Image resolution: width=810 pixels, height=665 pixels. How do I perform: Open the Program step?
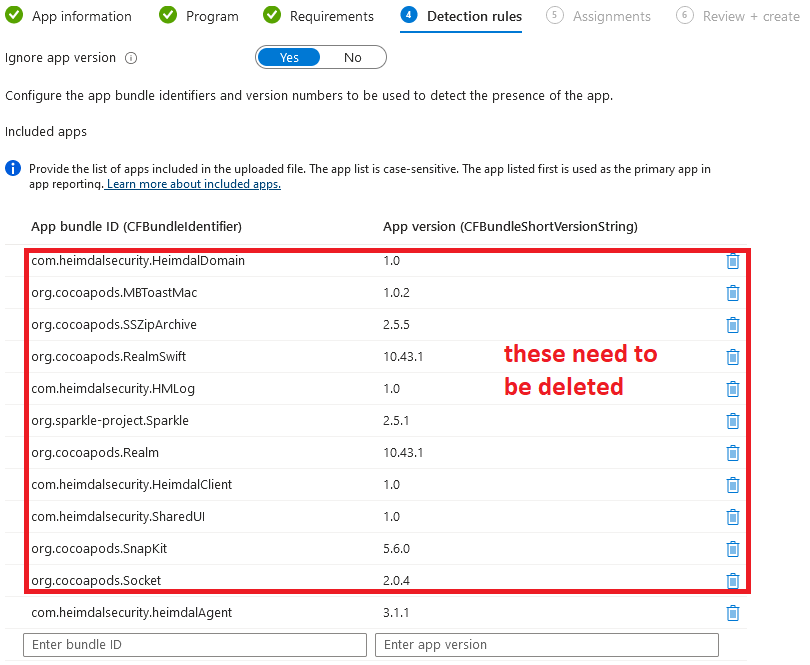199,16
